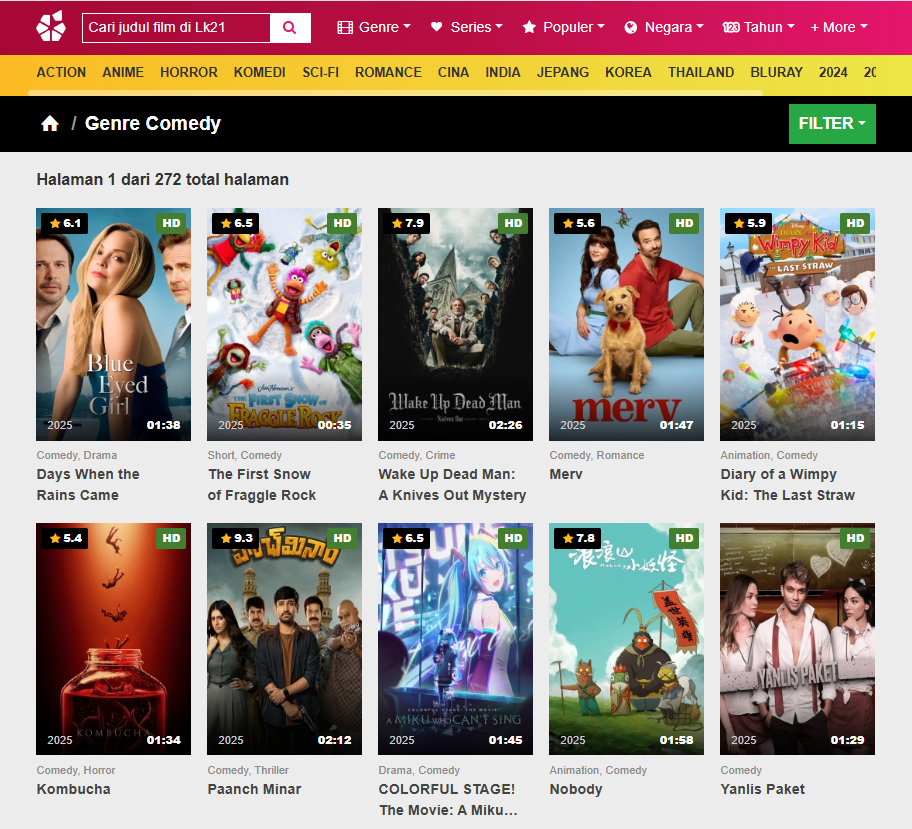Click the Lk21 flower logo
The image size is (912, 829).
51,27
